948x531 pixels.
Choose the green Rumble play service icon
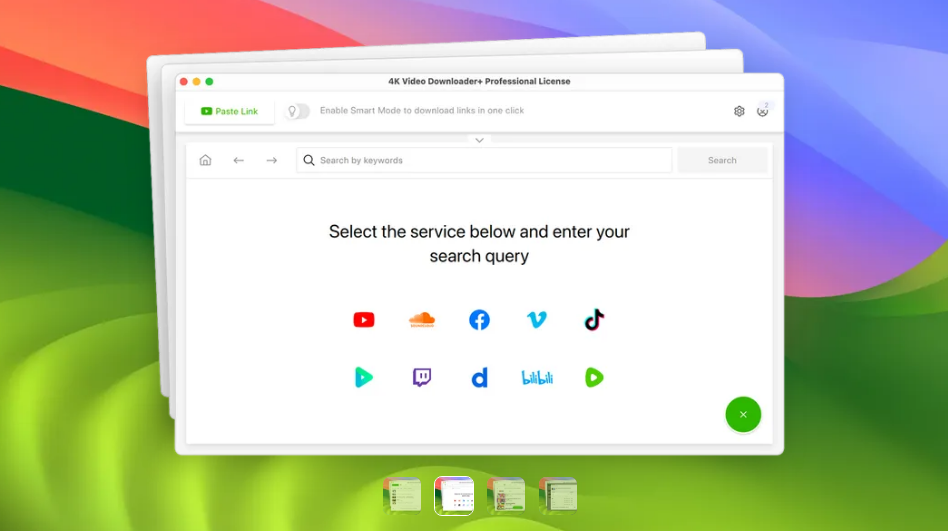coord(594,377)
